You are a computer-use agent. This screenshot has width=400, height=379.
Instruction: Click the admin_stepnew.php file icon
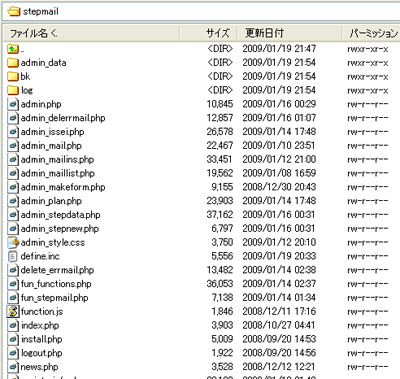pos(13,229)
